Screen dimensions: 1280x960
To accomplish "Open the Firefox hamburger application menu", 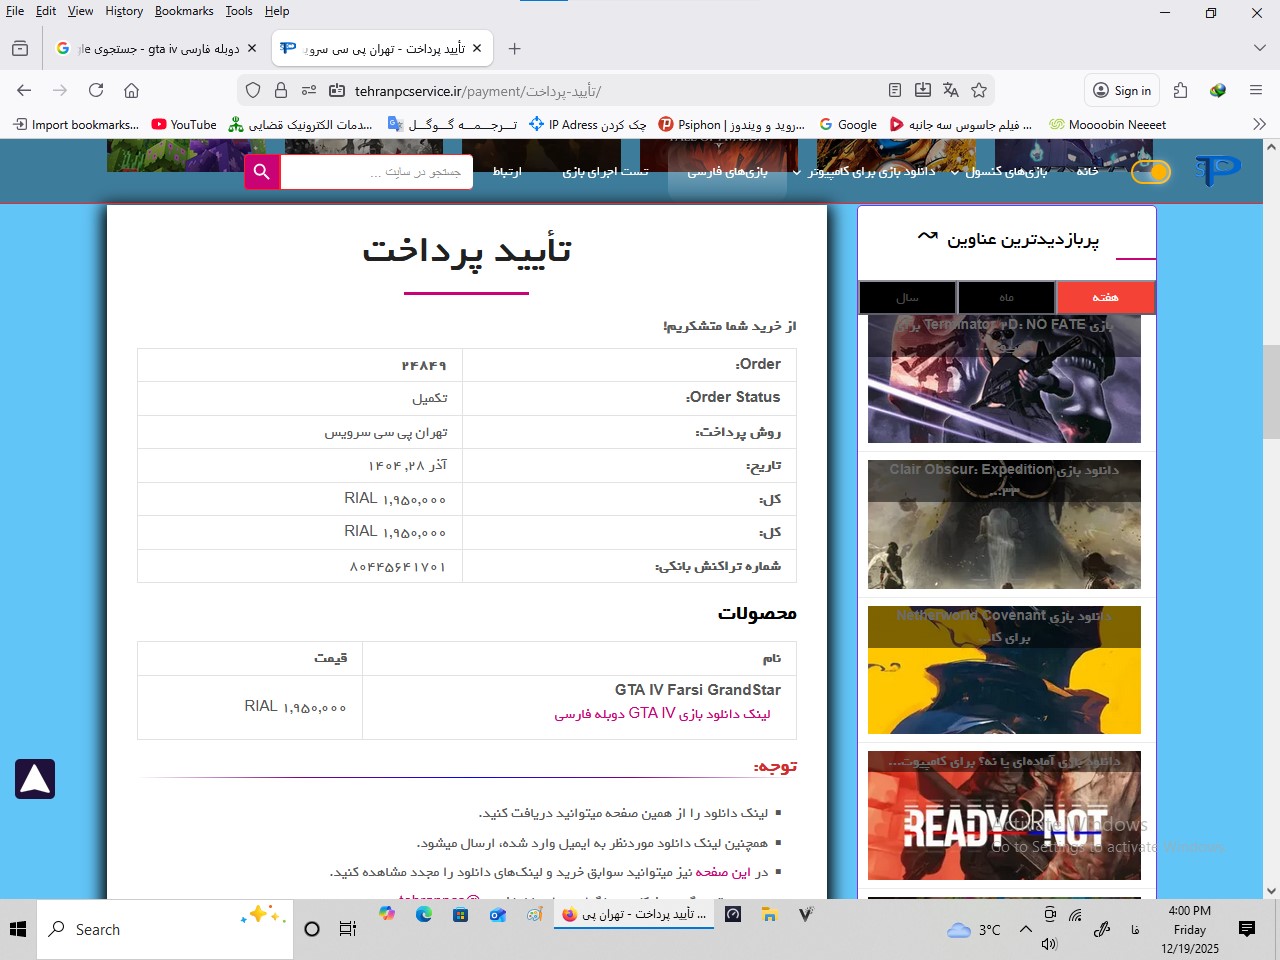I will coord(1256,90).
